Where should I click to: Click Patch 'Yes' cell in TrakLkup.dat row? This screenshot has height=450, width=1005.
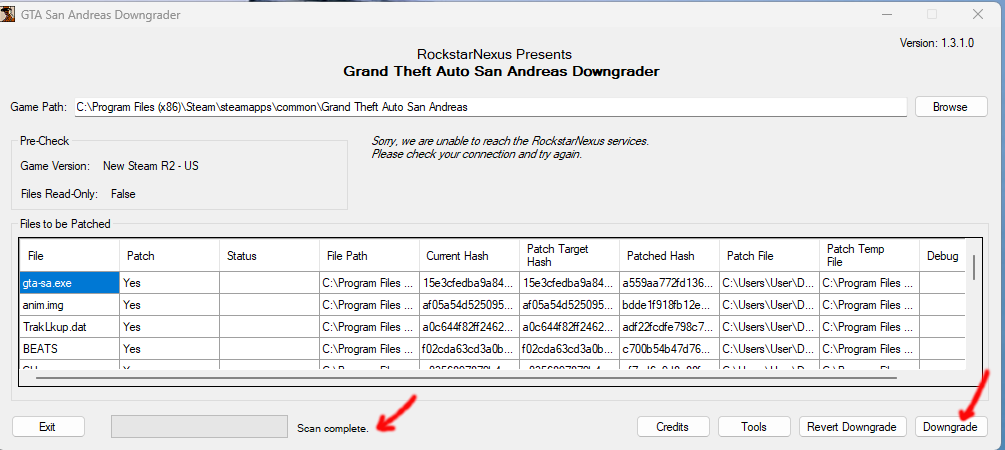[169, 327]
